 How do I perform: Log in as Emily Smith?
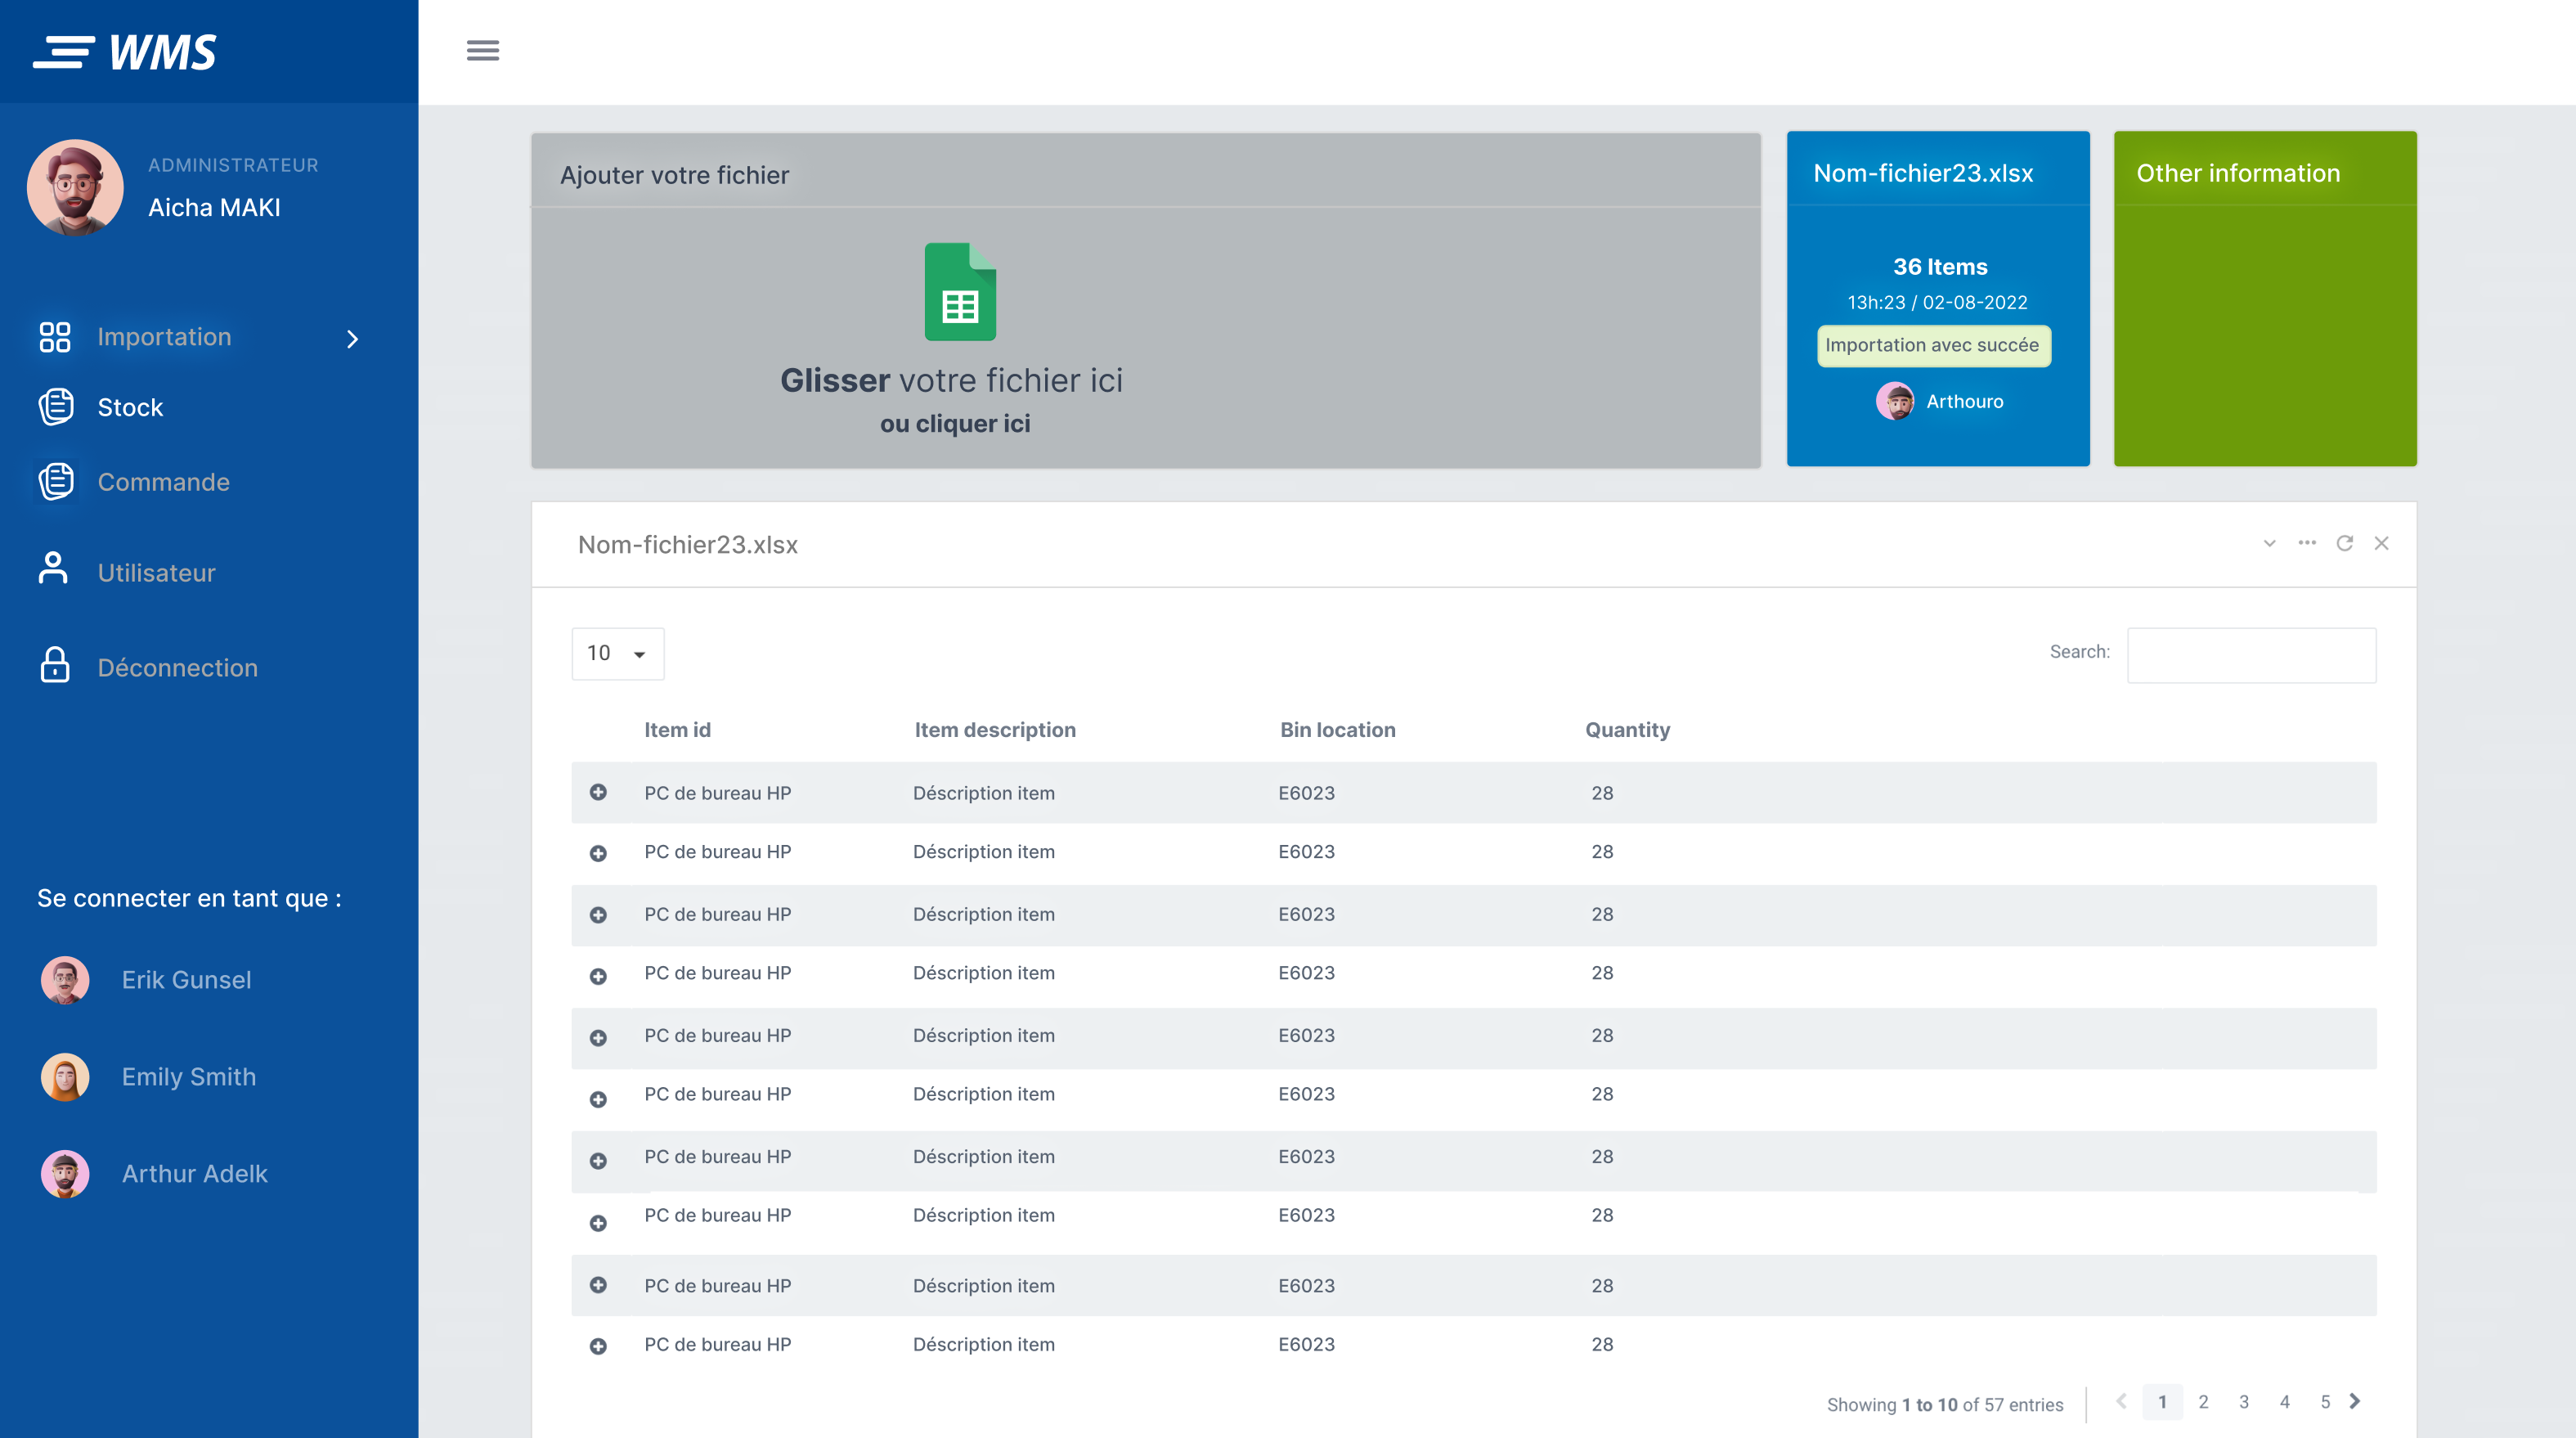(188, 1077)
